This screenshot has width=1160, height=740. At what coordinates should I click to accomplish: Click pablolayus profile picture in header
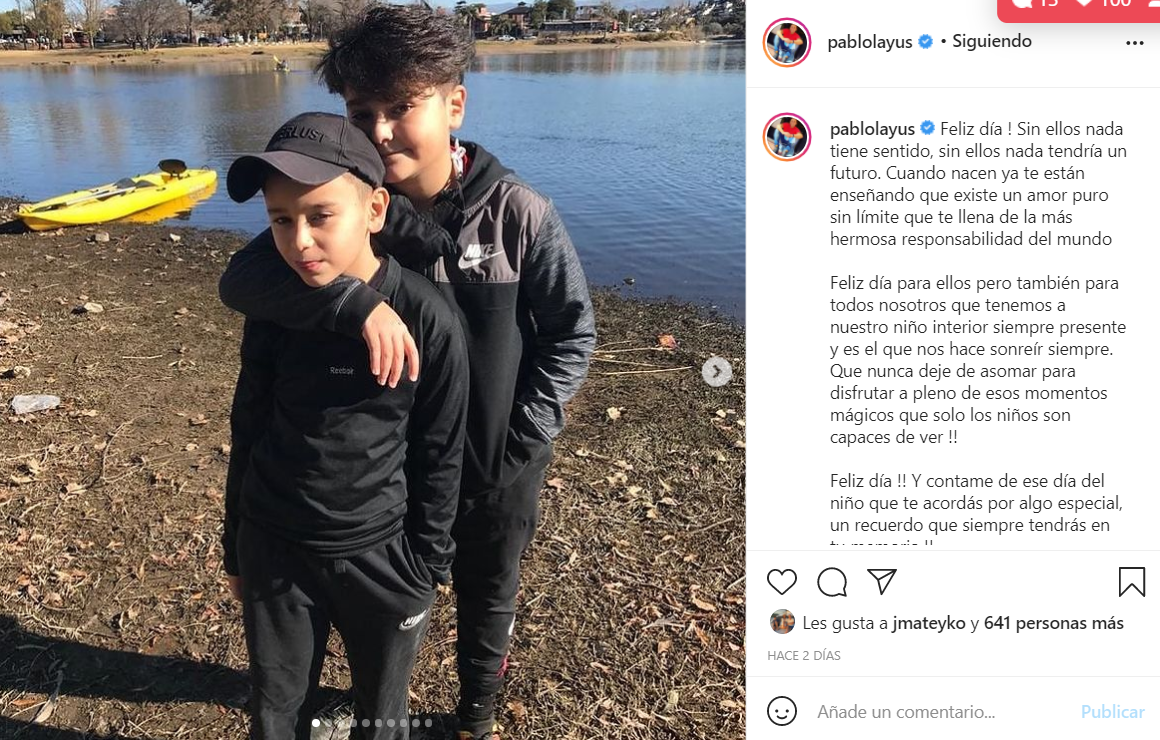787,42
